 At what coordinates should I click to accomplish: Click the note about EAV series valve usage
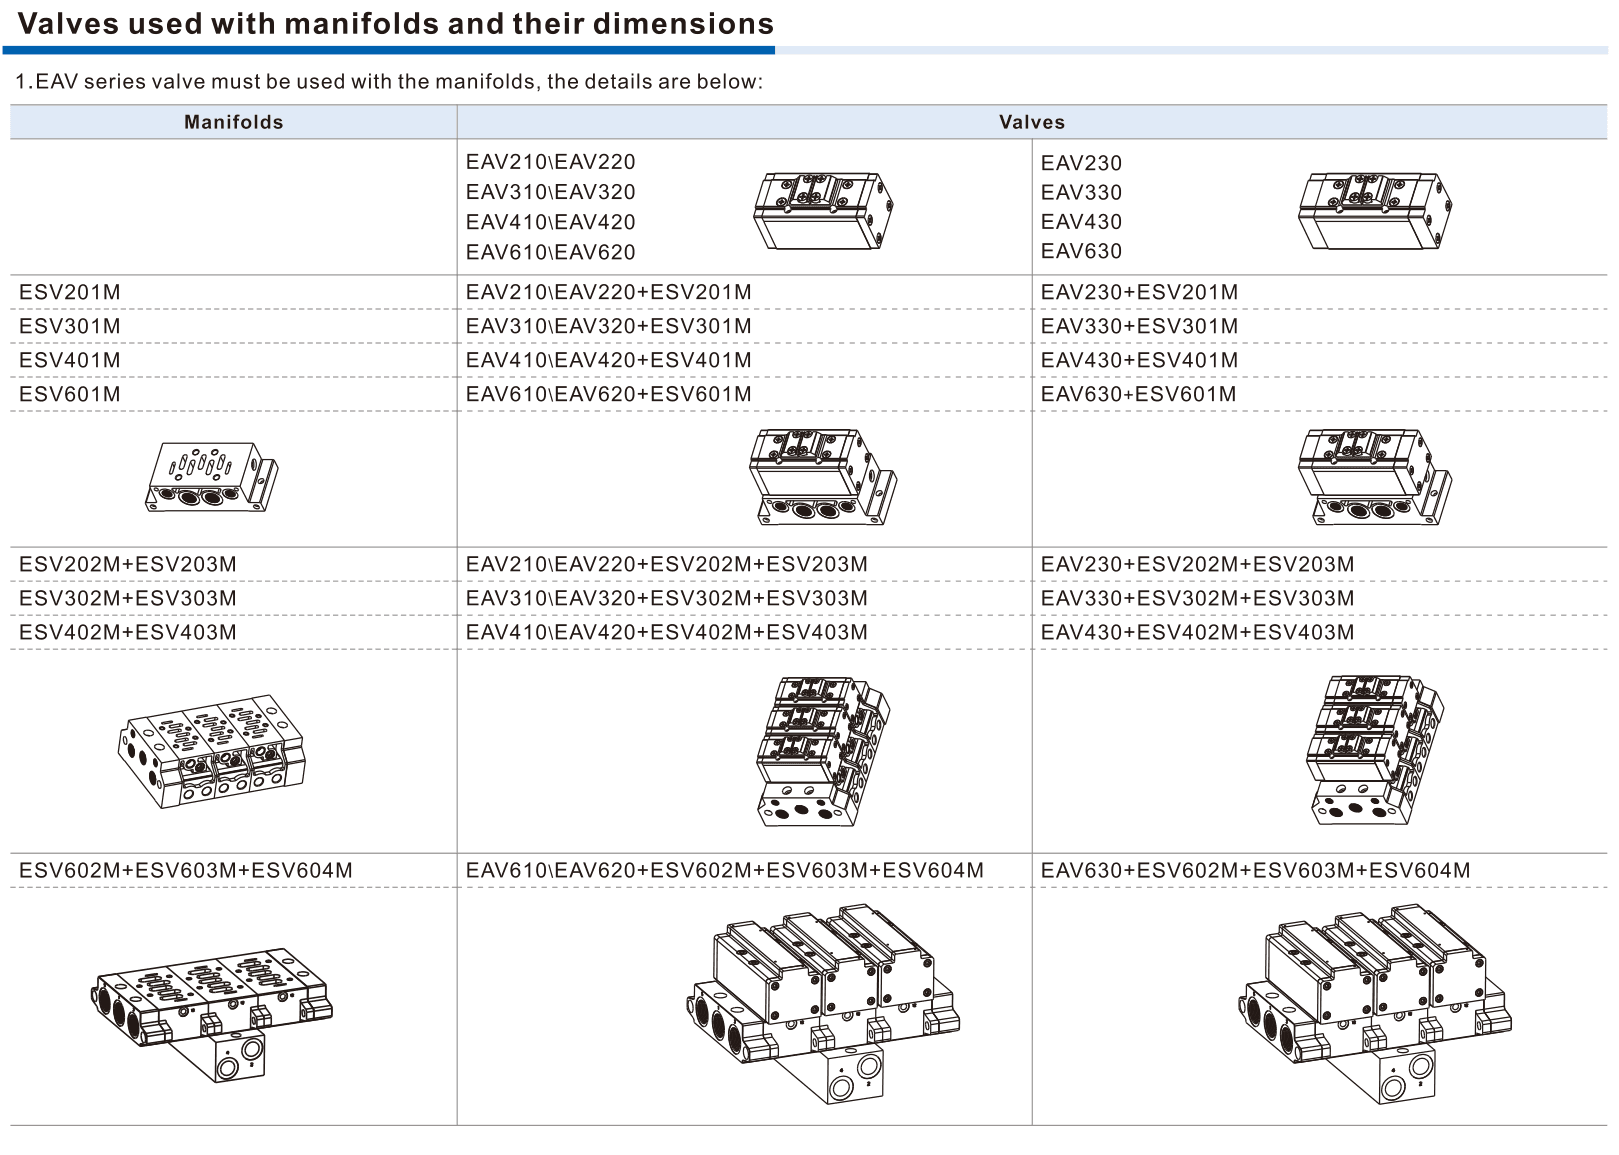click(389, 82)
